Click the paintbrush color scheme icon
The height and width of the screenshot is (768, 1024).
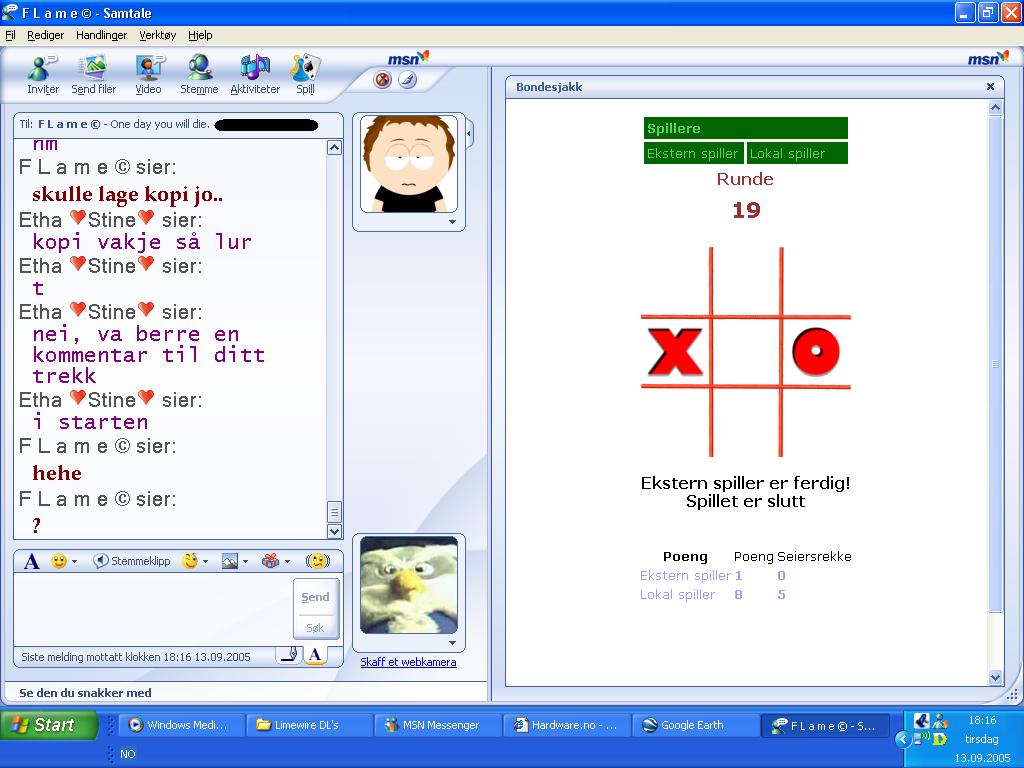coord(408,80)
